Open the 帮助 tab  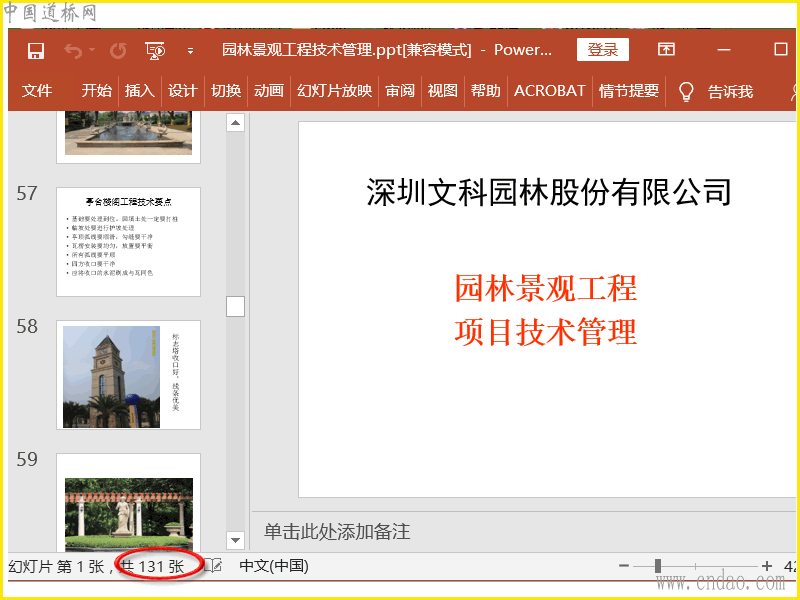486,91
